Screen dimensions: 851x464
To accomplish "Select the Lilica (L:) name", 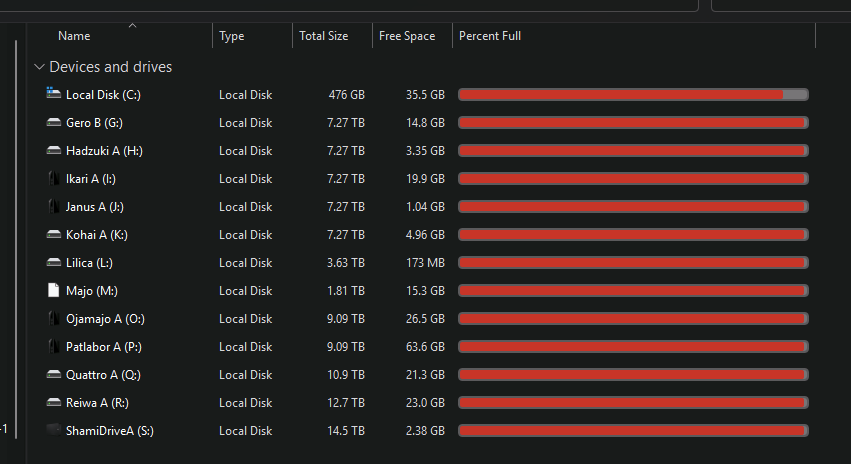I will tap(89, 263).
